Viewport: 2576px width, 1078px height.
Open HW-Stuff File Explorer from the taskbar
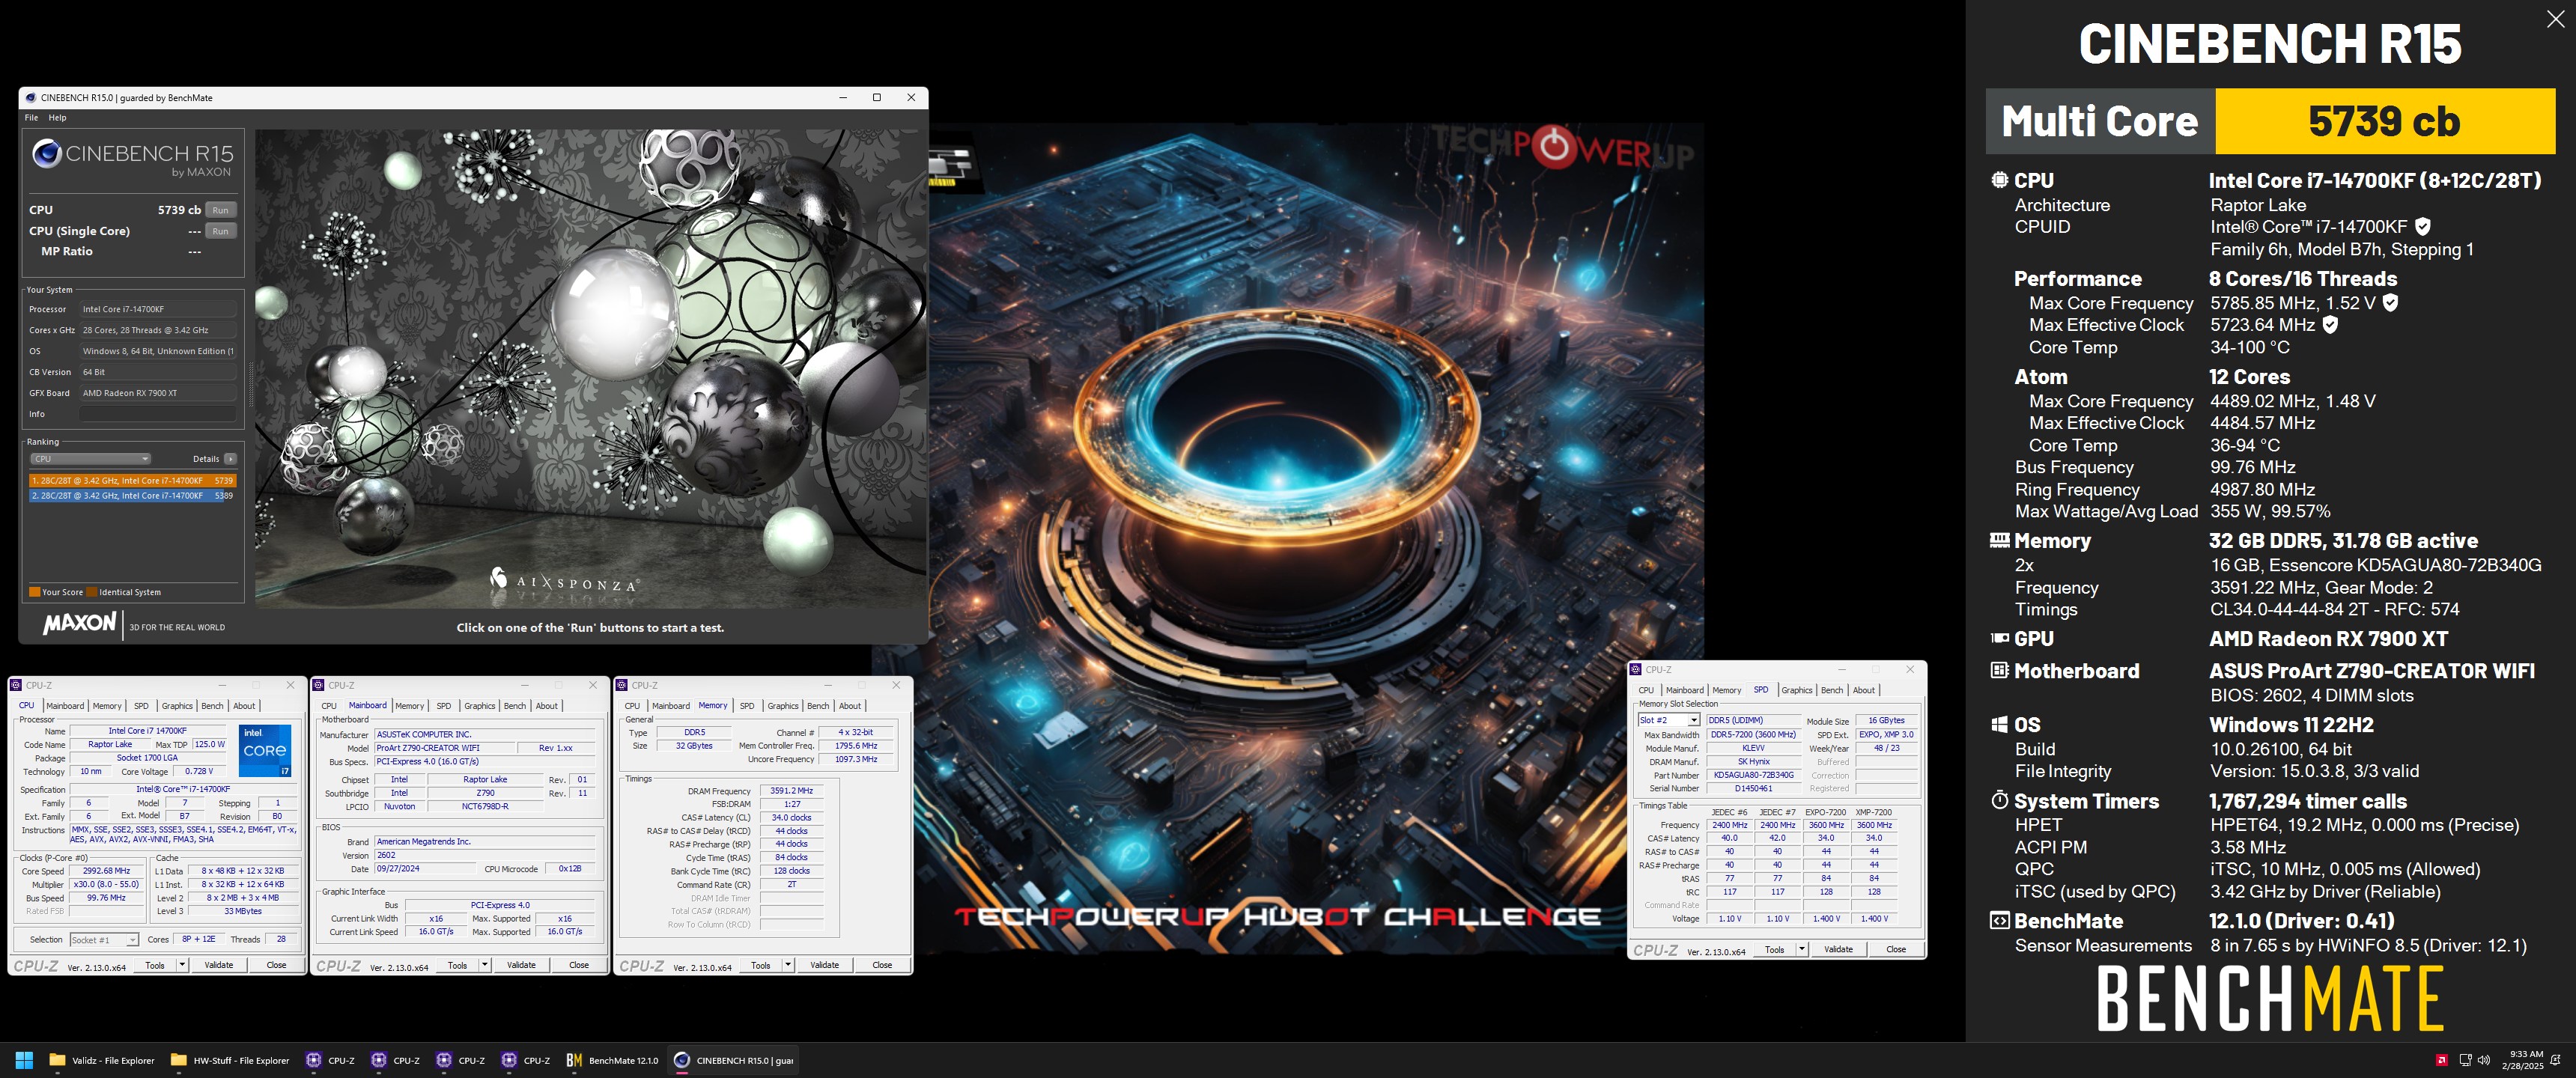coord(230,1060)
